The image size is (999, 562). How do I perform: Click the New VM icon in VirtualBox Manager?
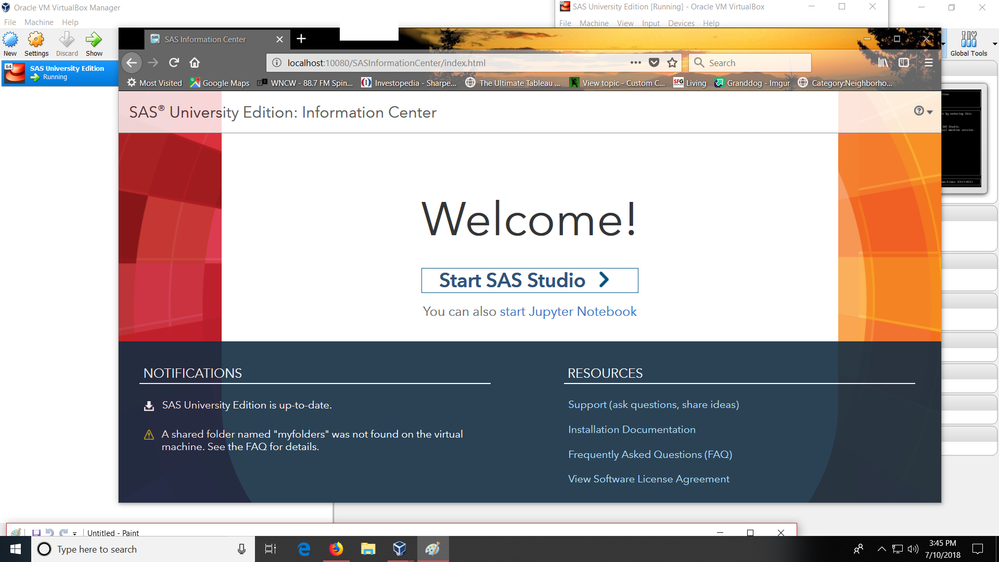click(x=10, y=43)
